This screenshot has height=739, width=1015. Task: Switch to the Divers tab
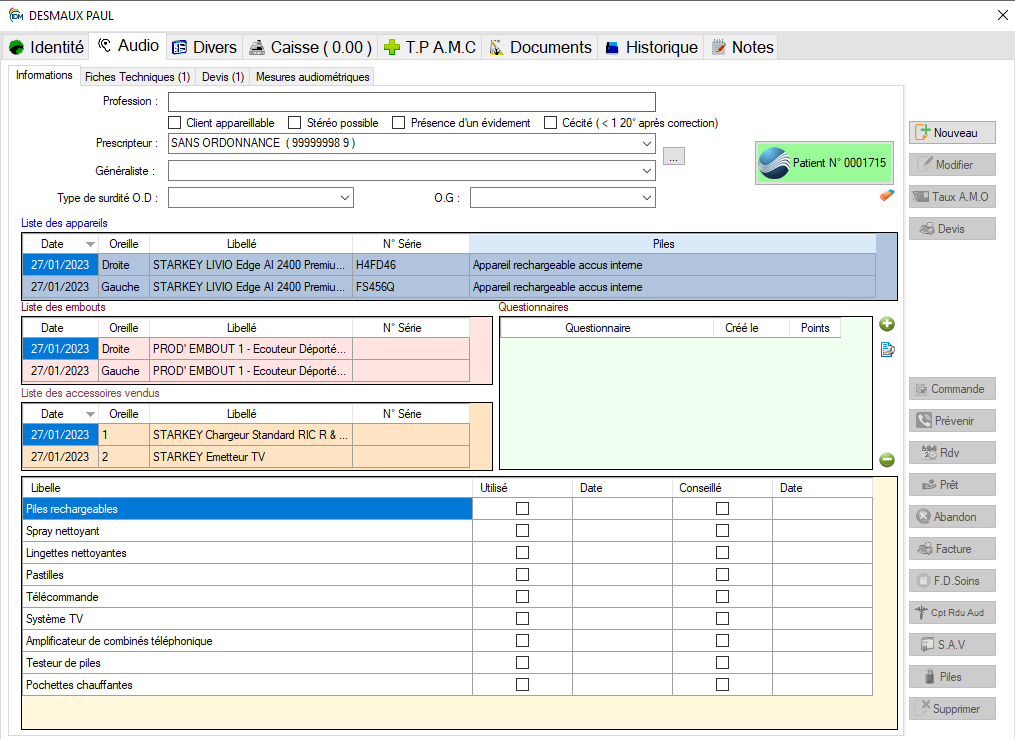205,47
